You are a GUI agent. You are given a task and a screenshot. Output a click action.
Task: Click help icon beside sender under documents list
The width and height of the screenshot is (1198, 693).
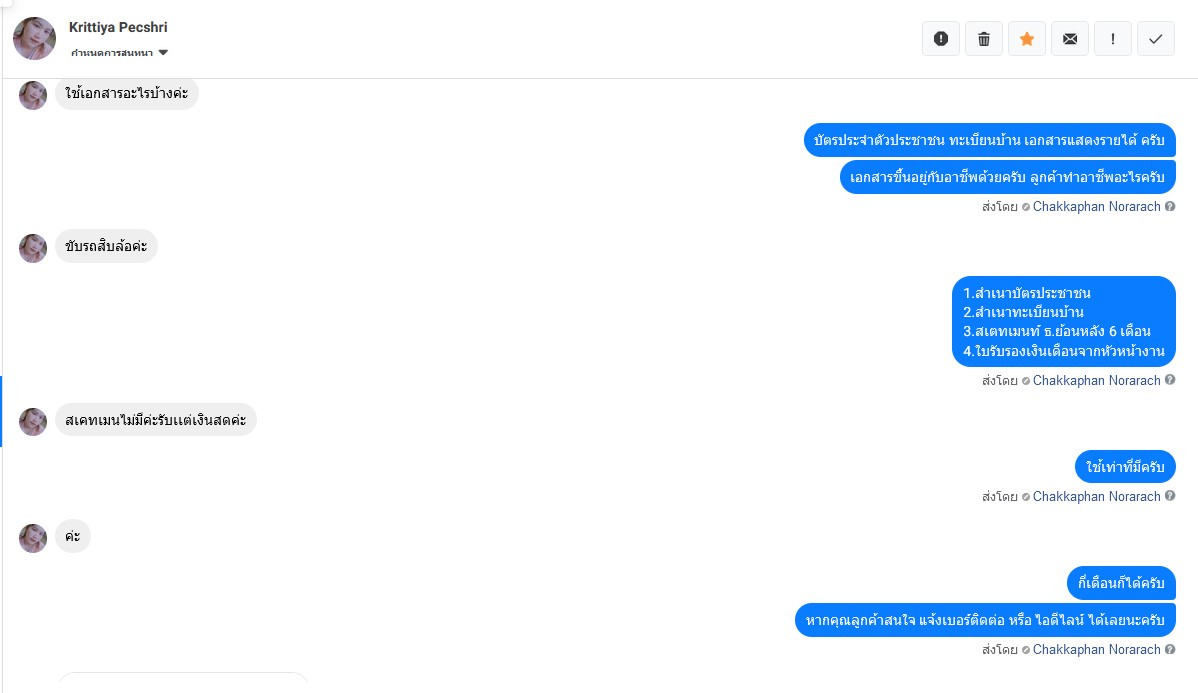point(1170,380)
